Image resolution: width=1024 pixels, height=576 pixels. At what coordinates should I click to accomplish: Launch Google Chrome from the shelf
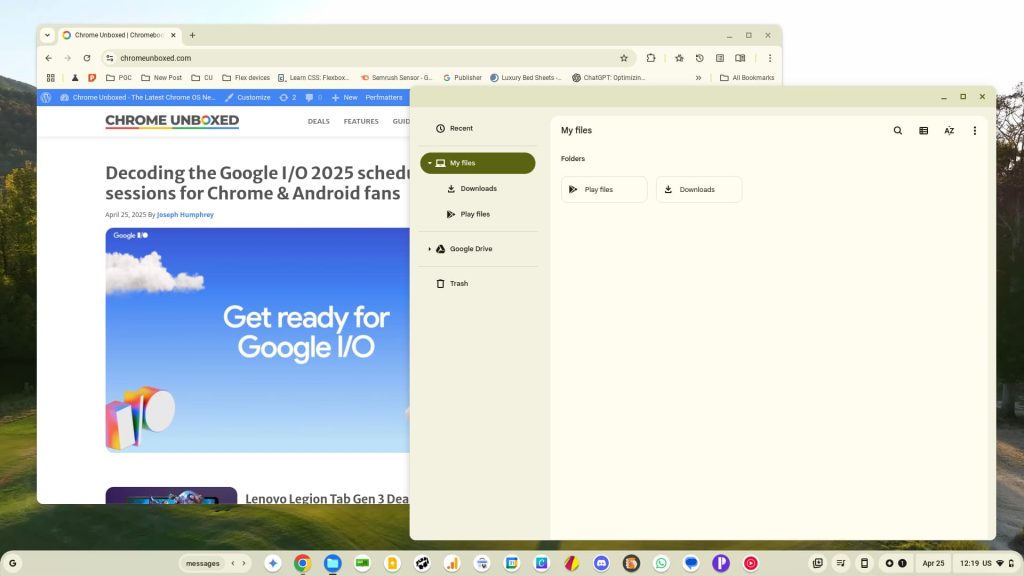click(x=302, y=563)
